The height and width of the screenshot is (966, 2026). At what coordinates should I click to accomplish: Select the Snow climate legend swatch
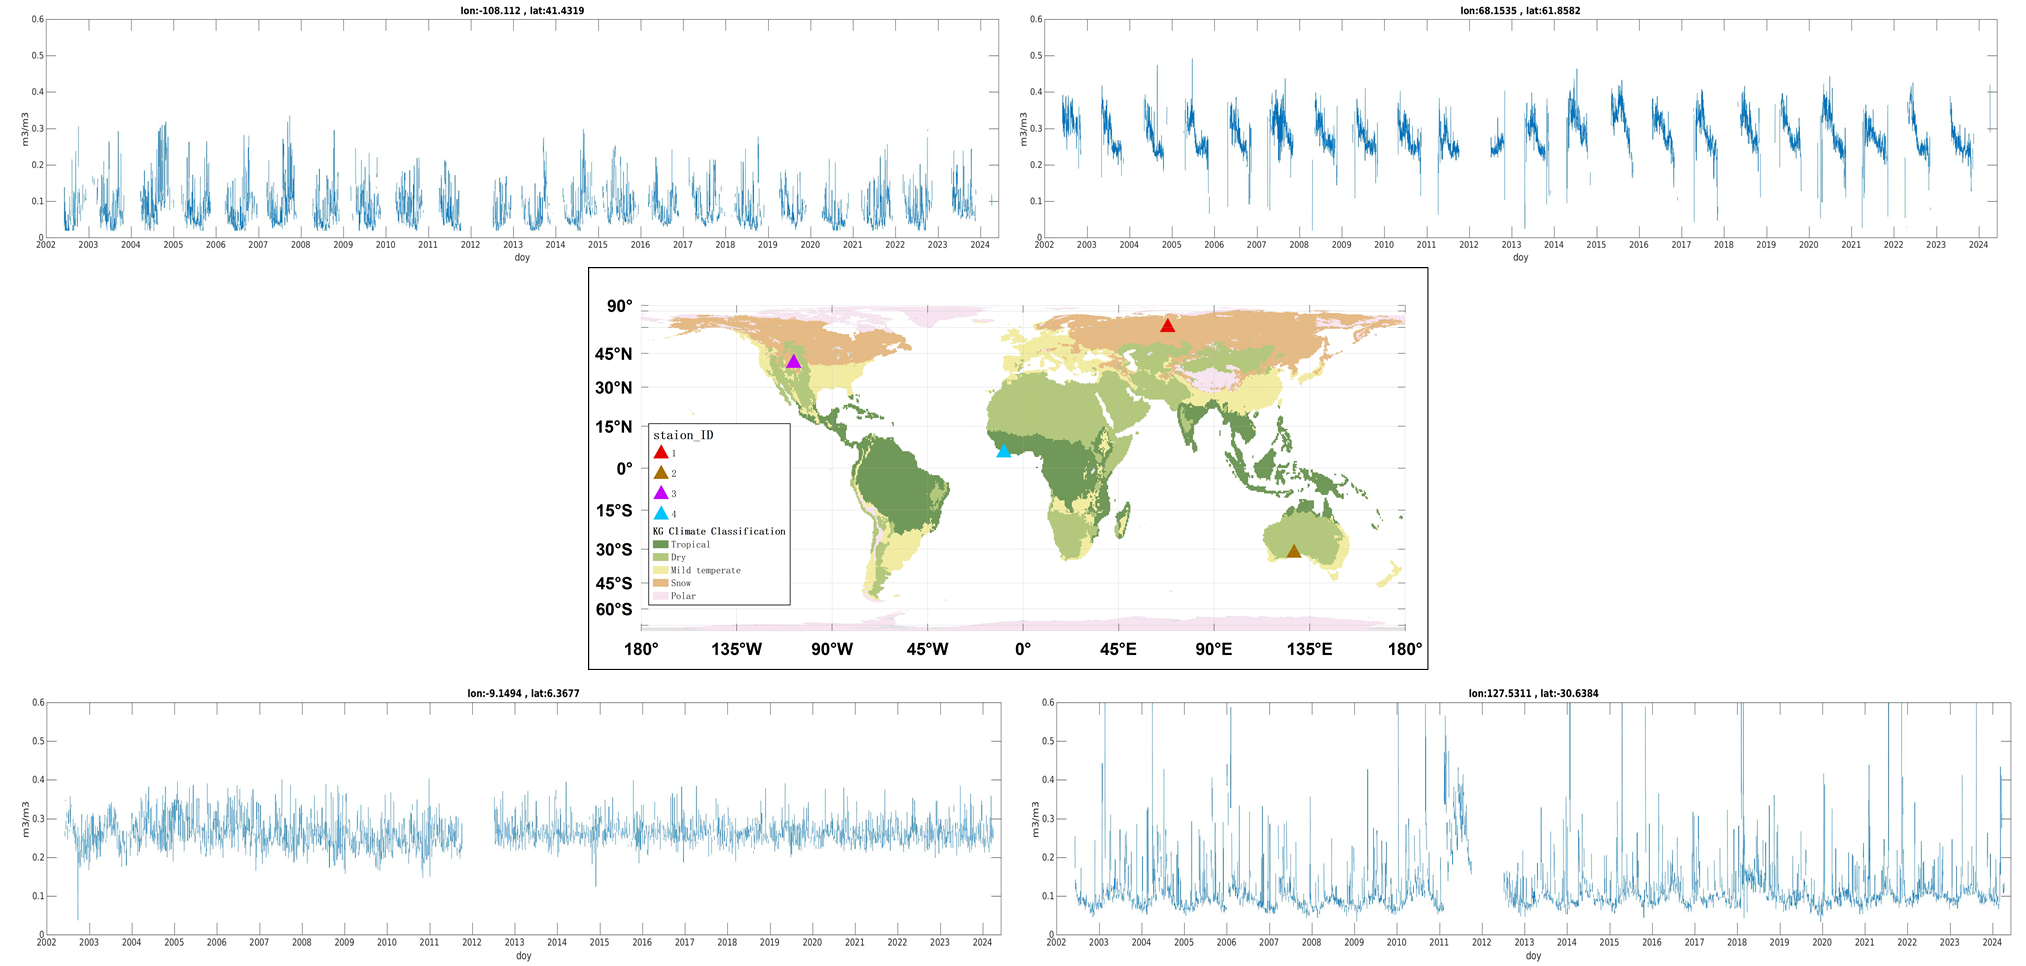point(660,583)
